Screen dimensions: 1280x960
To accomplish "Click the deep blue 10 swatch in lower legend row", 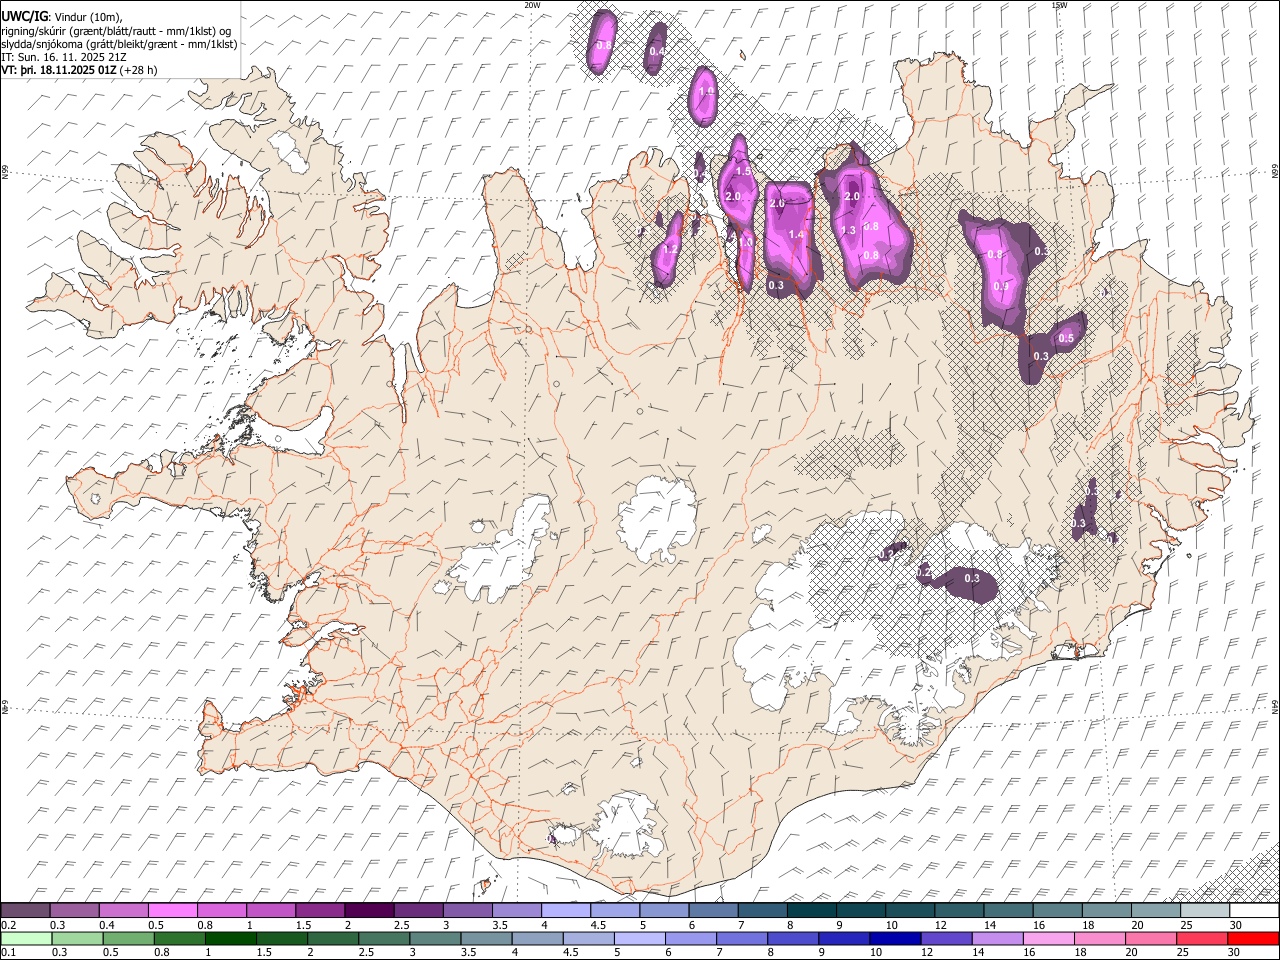I will pos(895,938).
